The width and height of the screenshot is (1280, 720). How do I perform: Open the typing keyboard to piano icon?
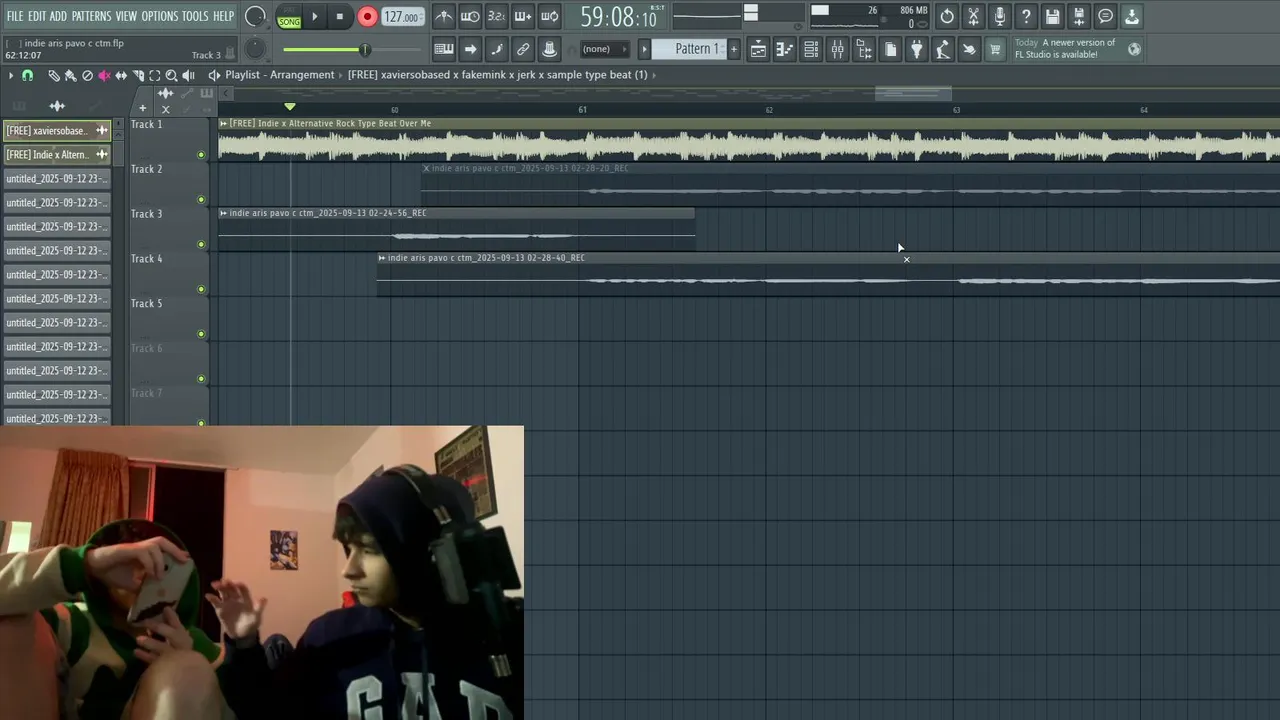[443, 49]
